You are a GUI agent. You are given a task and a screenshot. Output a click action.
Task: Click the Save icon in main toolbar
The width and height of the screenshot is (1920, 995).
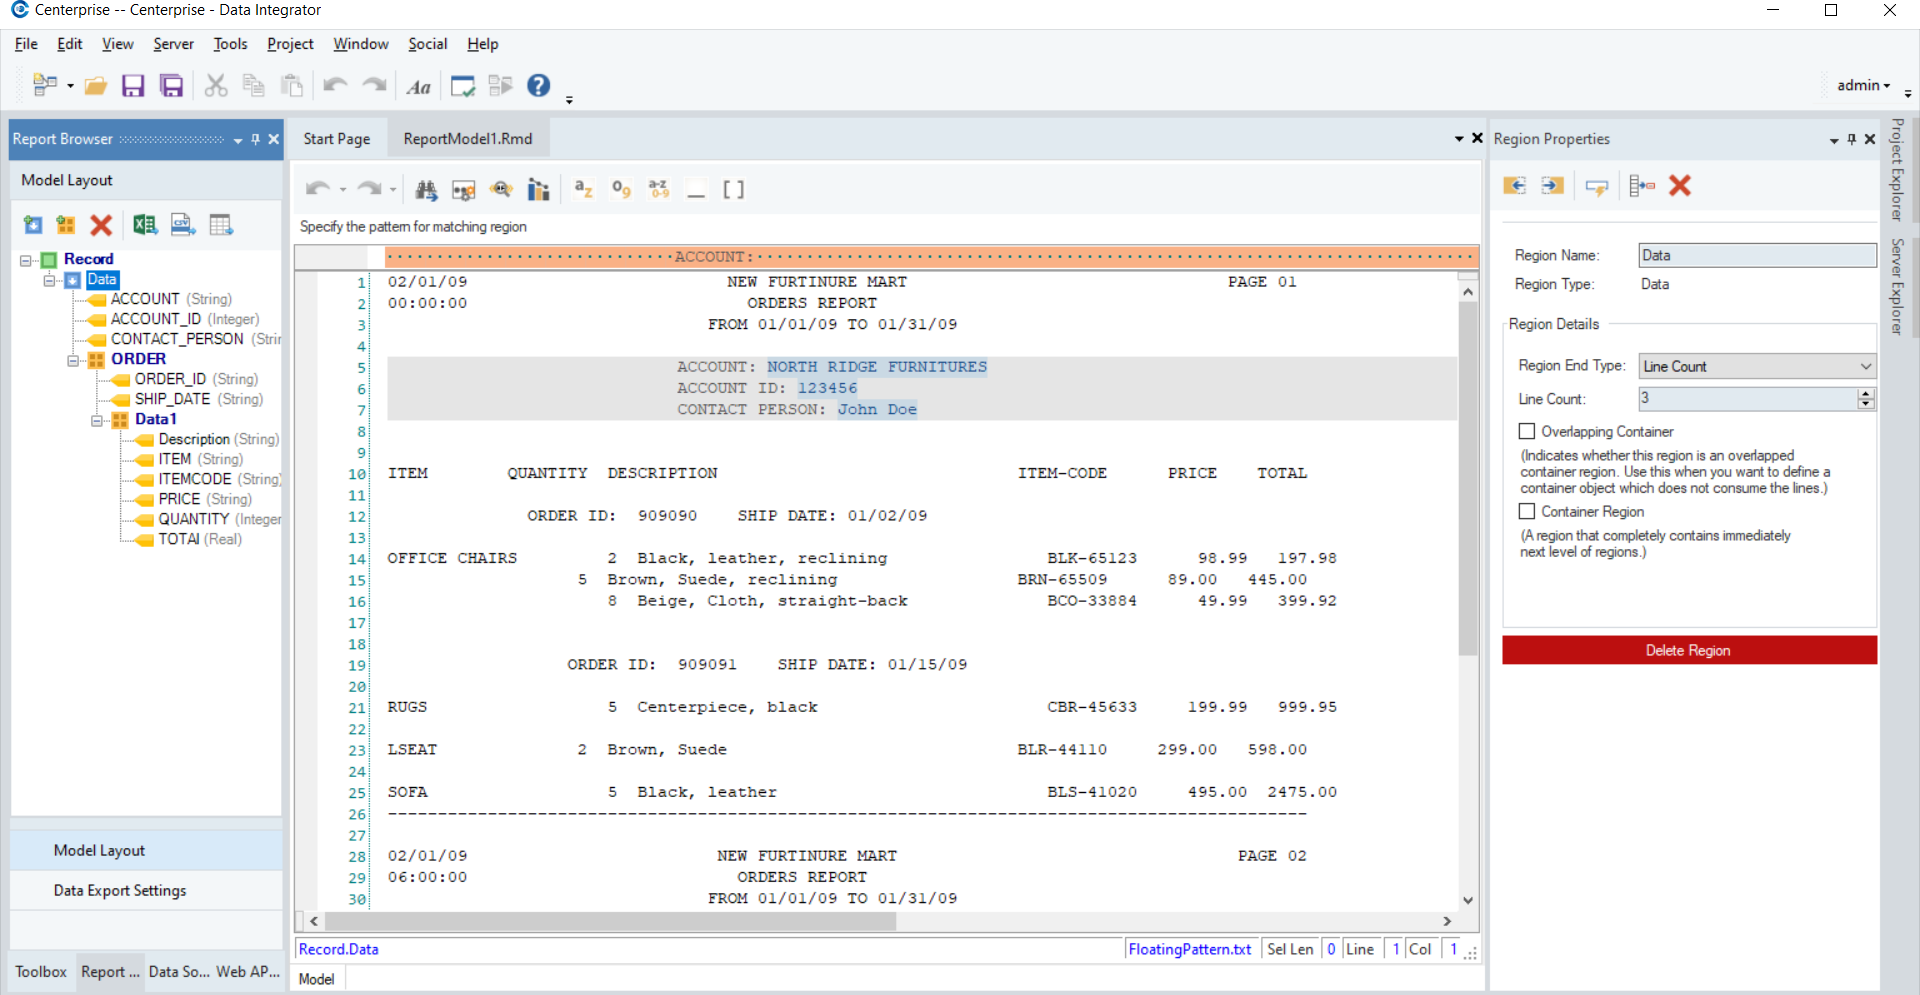(x=133, y=86)
